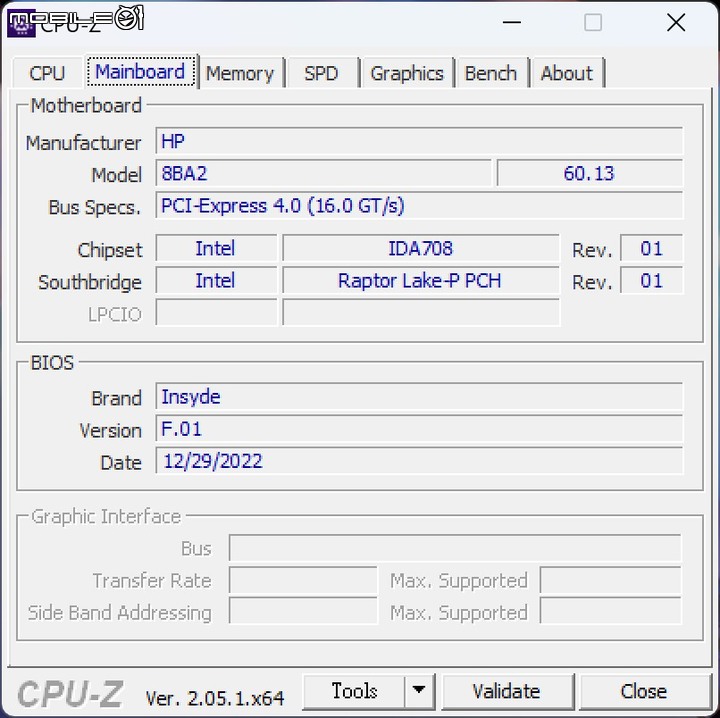720x718 pixels.
Task: Click the empty Side Band Addressing field
Action: [303, 611]
